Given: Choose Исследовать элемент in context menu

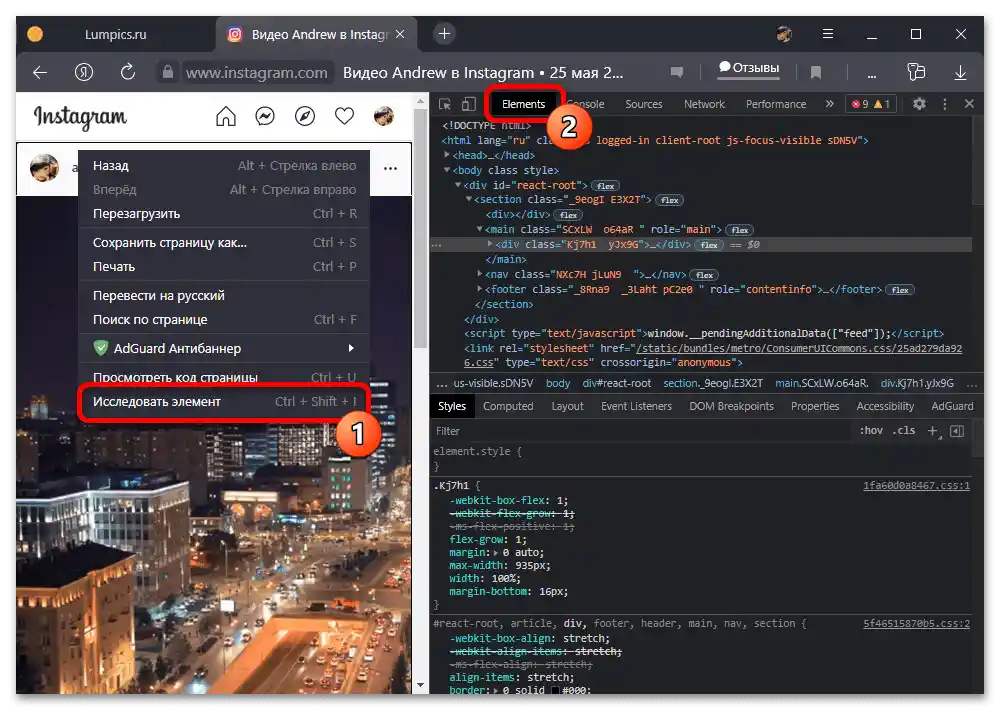Looking at the screenshot, I should tap(224, 402).
